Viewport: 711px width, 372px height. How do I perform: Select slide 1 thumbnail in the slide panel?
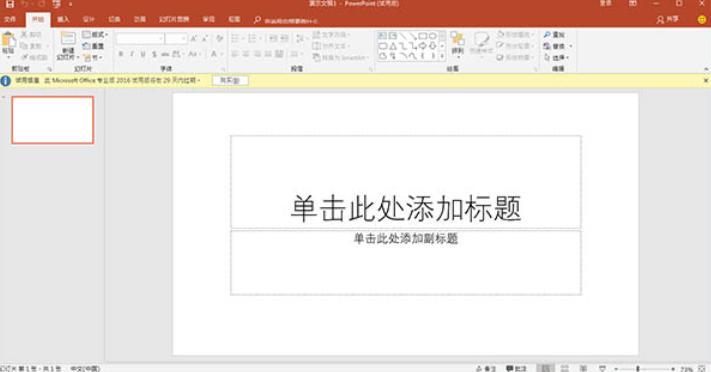[53, 120]
